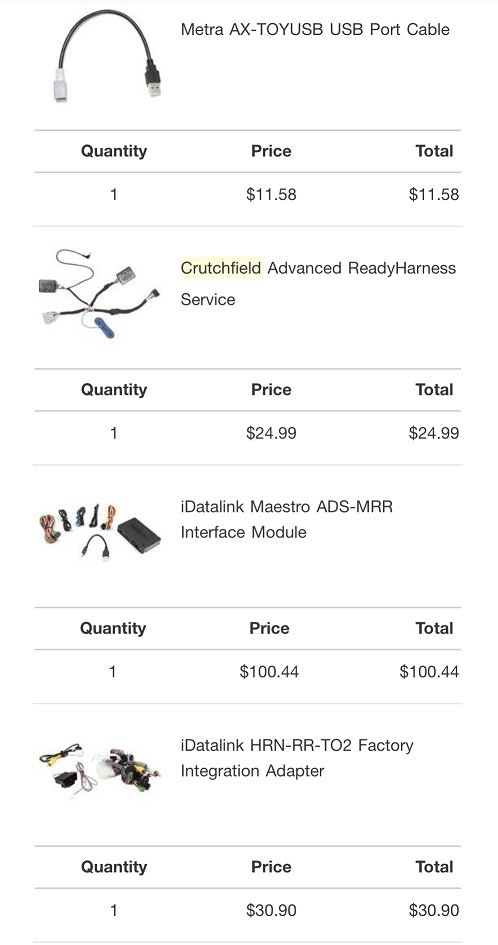The height and width of the screenshot is (945, 498).
Task: Click the highlighted Crutchfield word
Action: pyautogui.click(x=221, y=268)
